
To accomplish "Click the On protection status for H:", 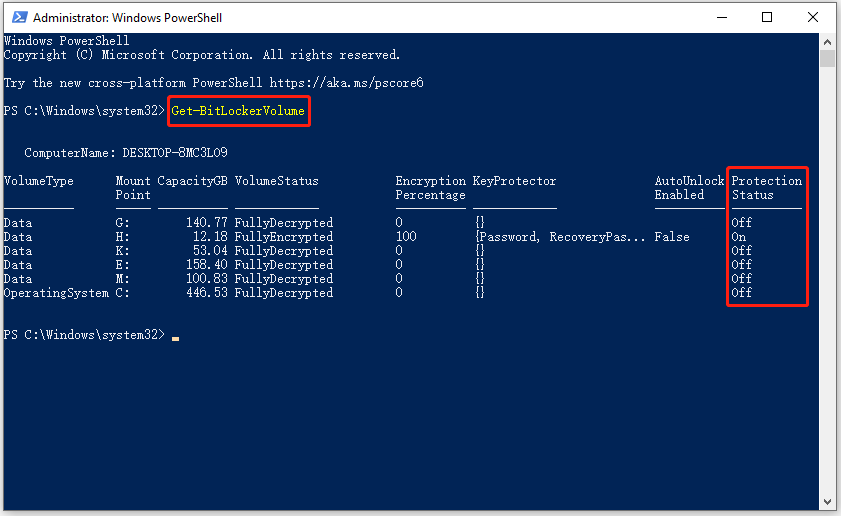I will click(739, 237).
